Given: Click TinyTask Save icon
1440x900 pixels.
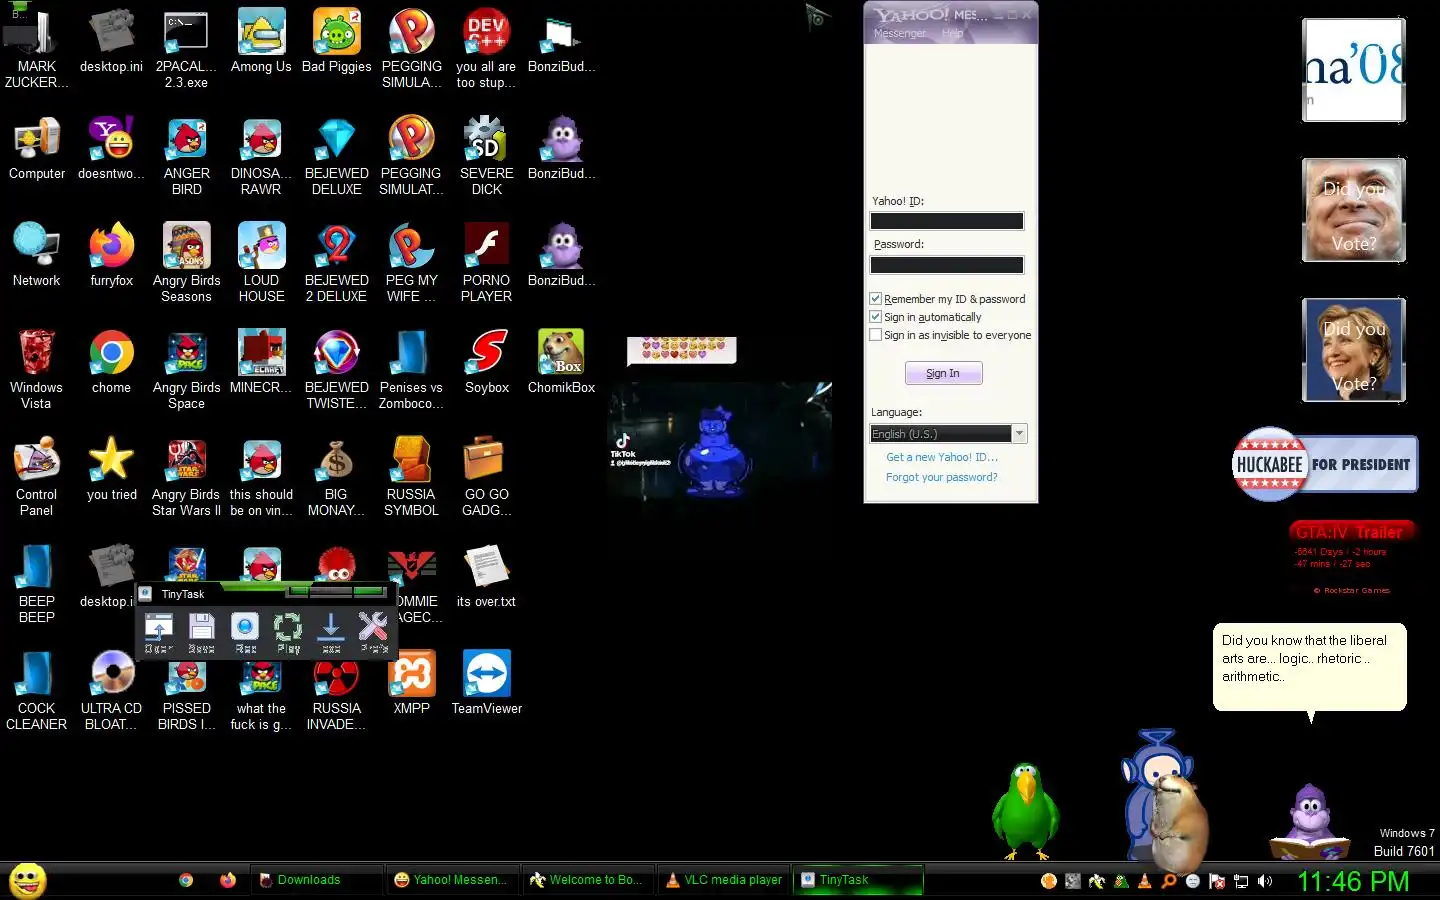Looking at the screenshot, I should [202, 632].
